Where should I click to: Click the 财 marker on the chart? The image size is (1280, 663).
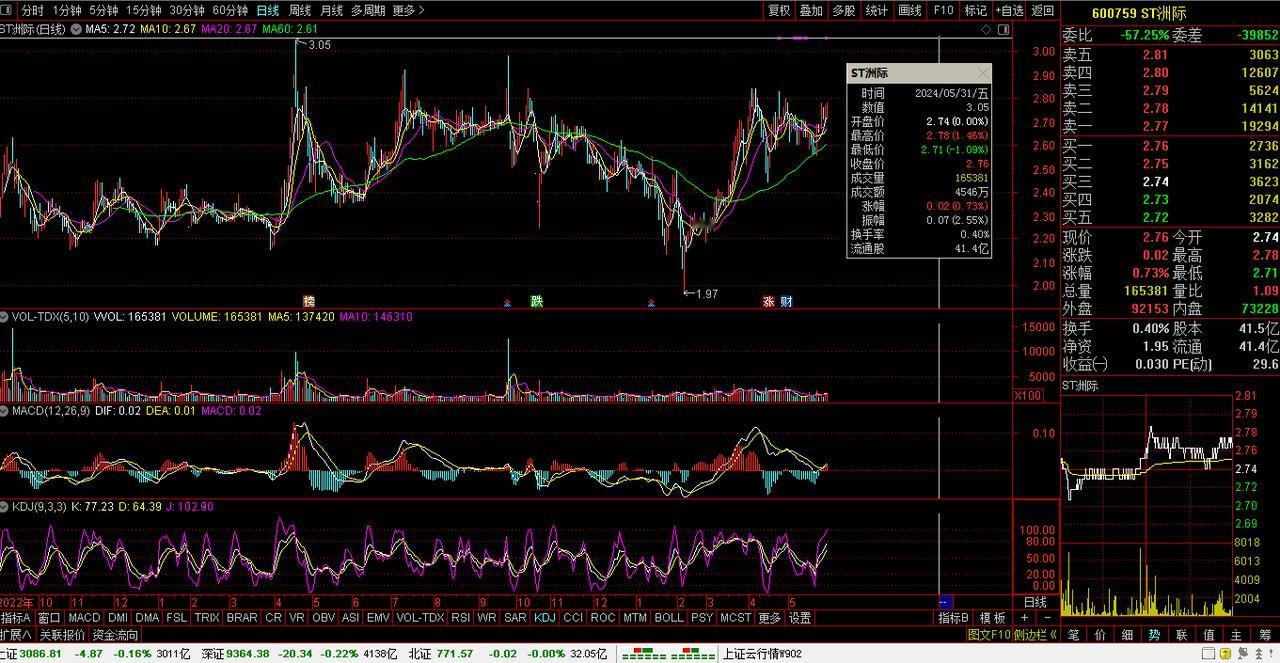click(786, 301)
